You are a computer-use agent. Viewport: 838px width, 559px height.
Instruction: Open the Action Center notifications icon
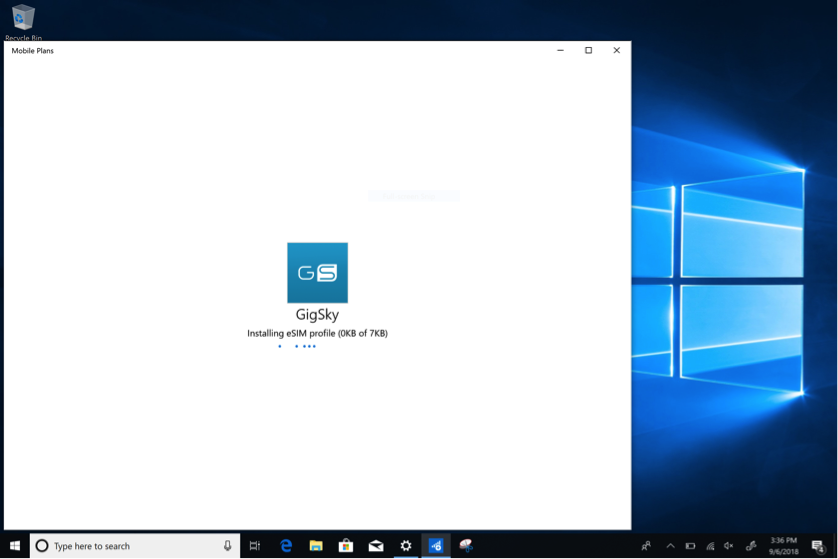(x=818, y=546)
